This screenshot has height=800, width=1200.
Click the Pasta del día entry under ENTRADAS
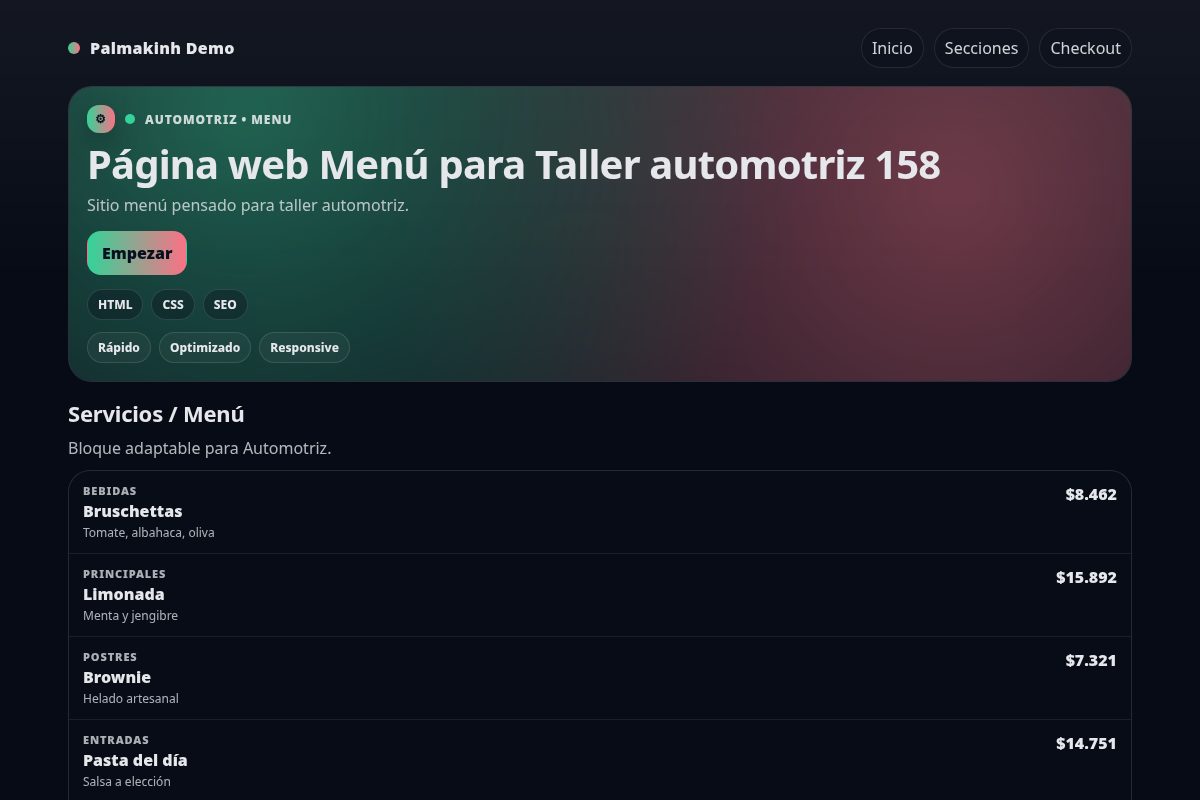point(135,760)
